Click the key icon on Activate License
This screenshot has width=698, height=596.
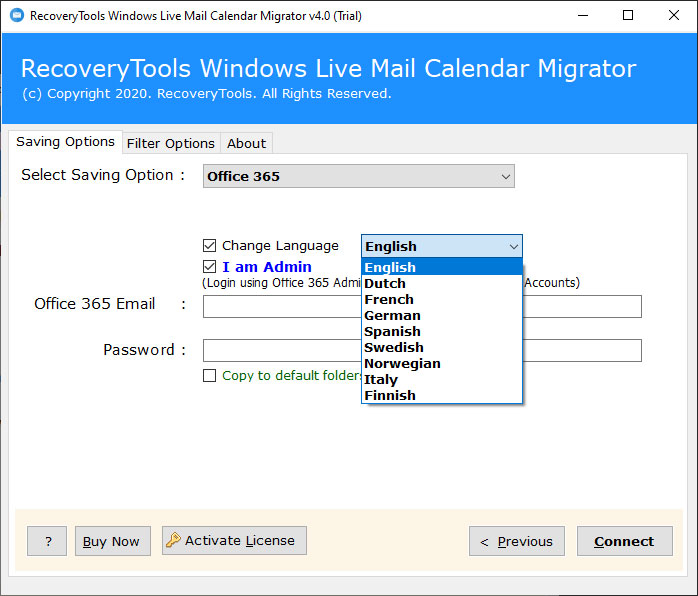173,540
